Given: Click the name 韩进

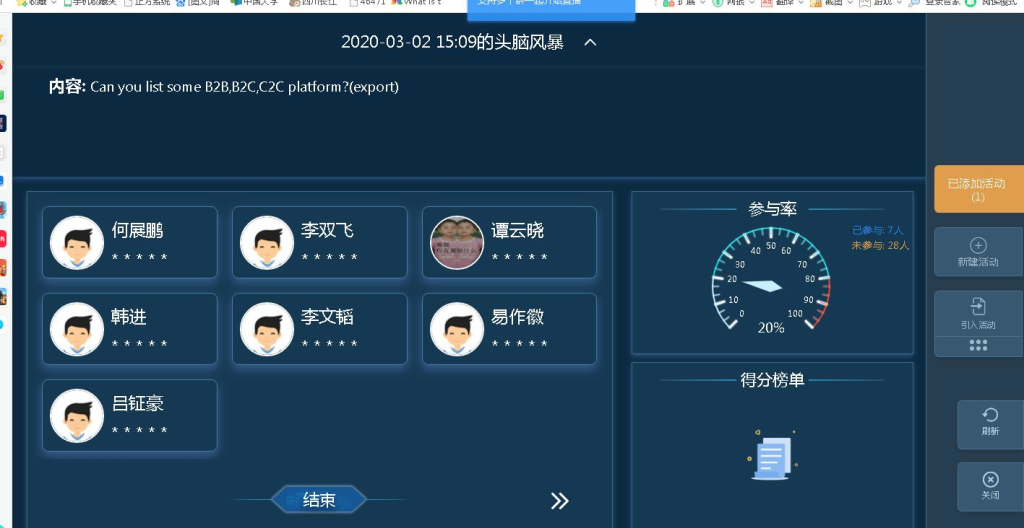Looking at the screenshot, I should pos(129,318).
